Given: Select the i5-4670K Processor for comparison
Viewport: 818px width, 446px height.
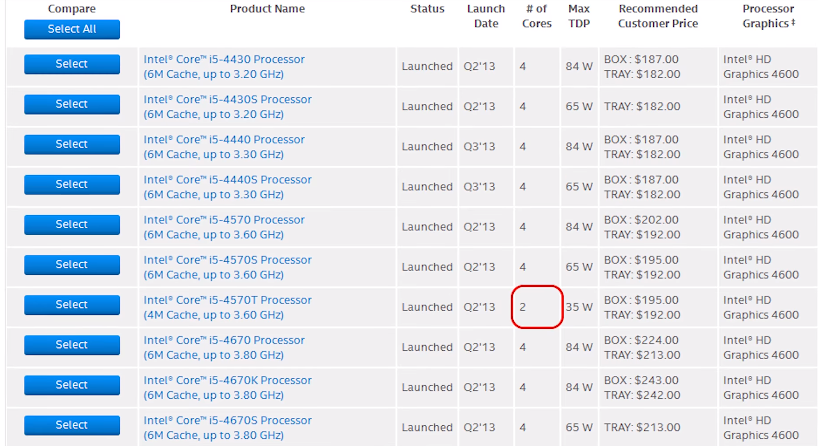Looking at the screenshot, I should (x=72, y=385).
